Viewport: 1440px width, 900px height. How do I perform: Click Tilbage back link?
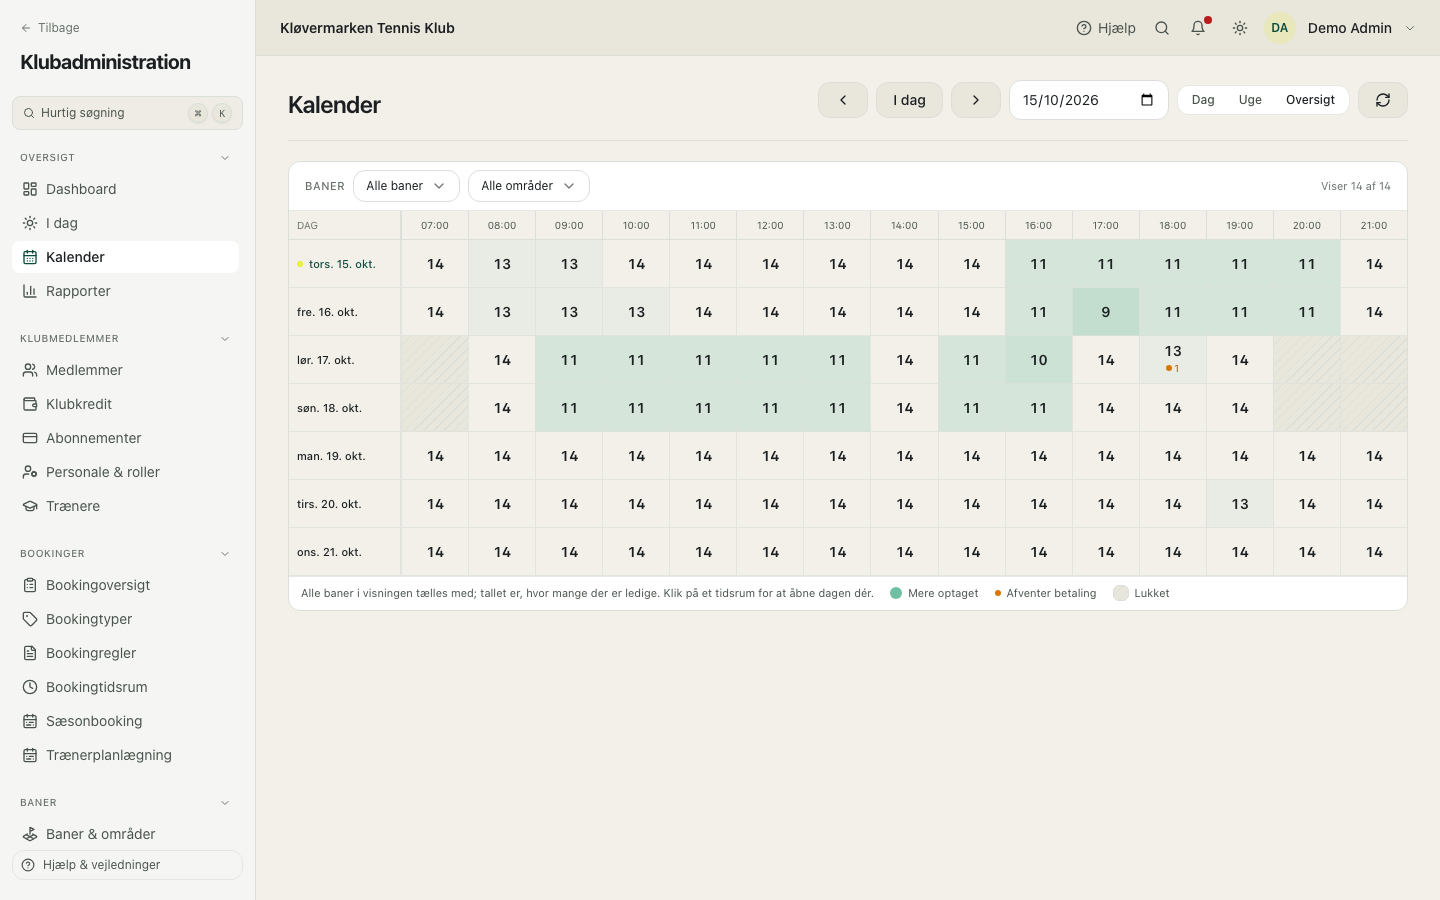[50, 28]
